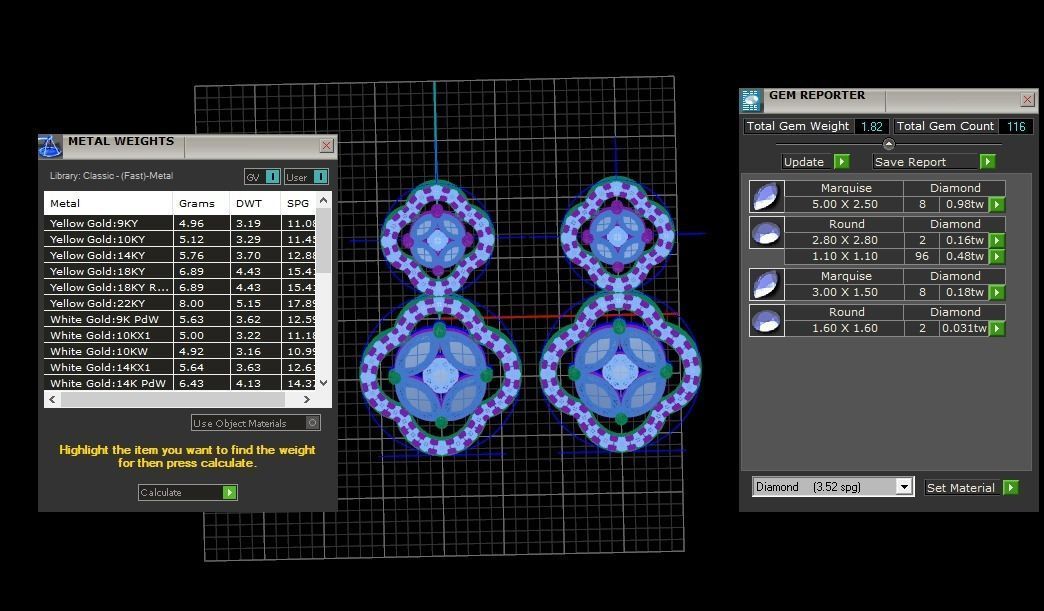This screenshot has width=1044, height=611.
Task: Click the 1.60 X 1.60 round gem thumbnail
Action: [766, 320]
